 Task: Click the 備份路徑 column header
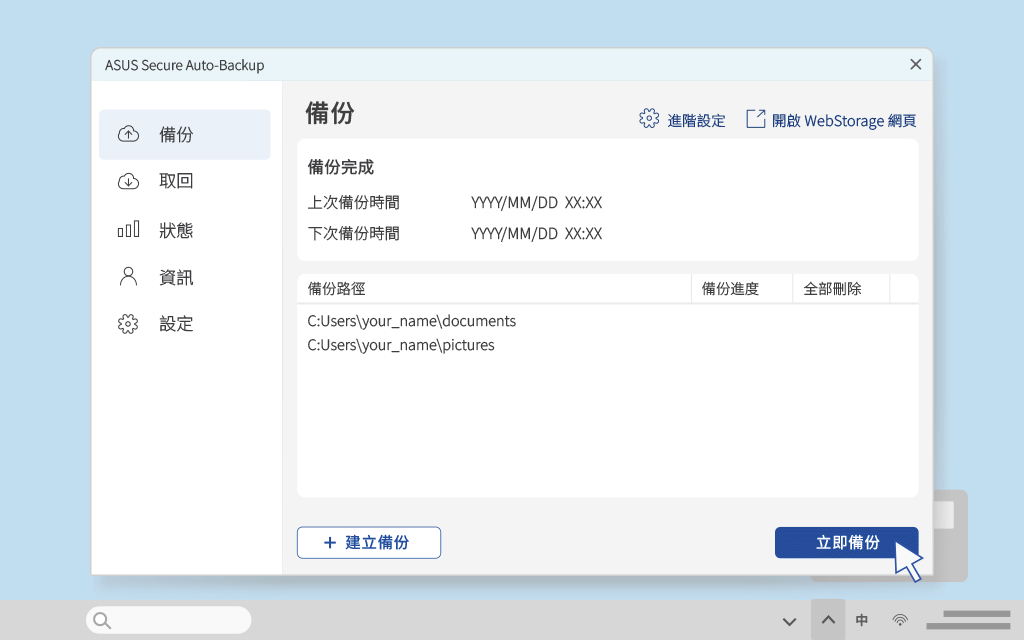pos(494,289)
